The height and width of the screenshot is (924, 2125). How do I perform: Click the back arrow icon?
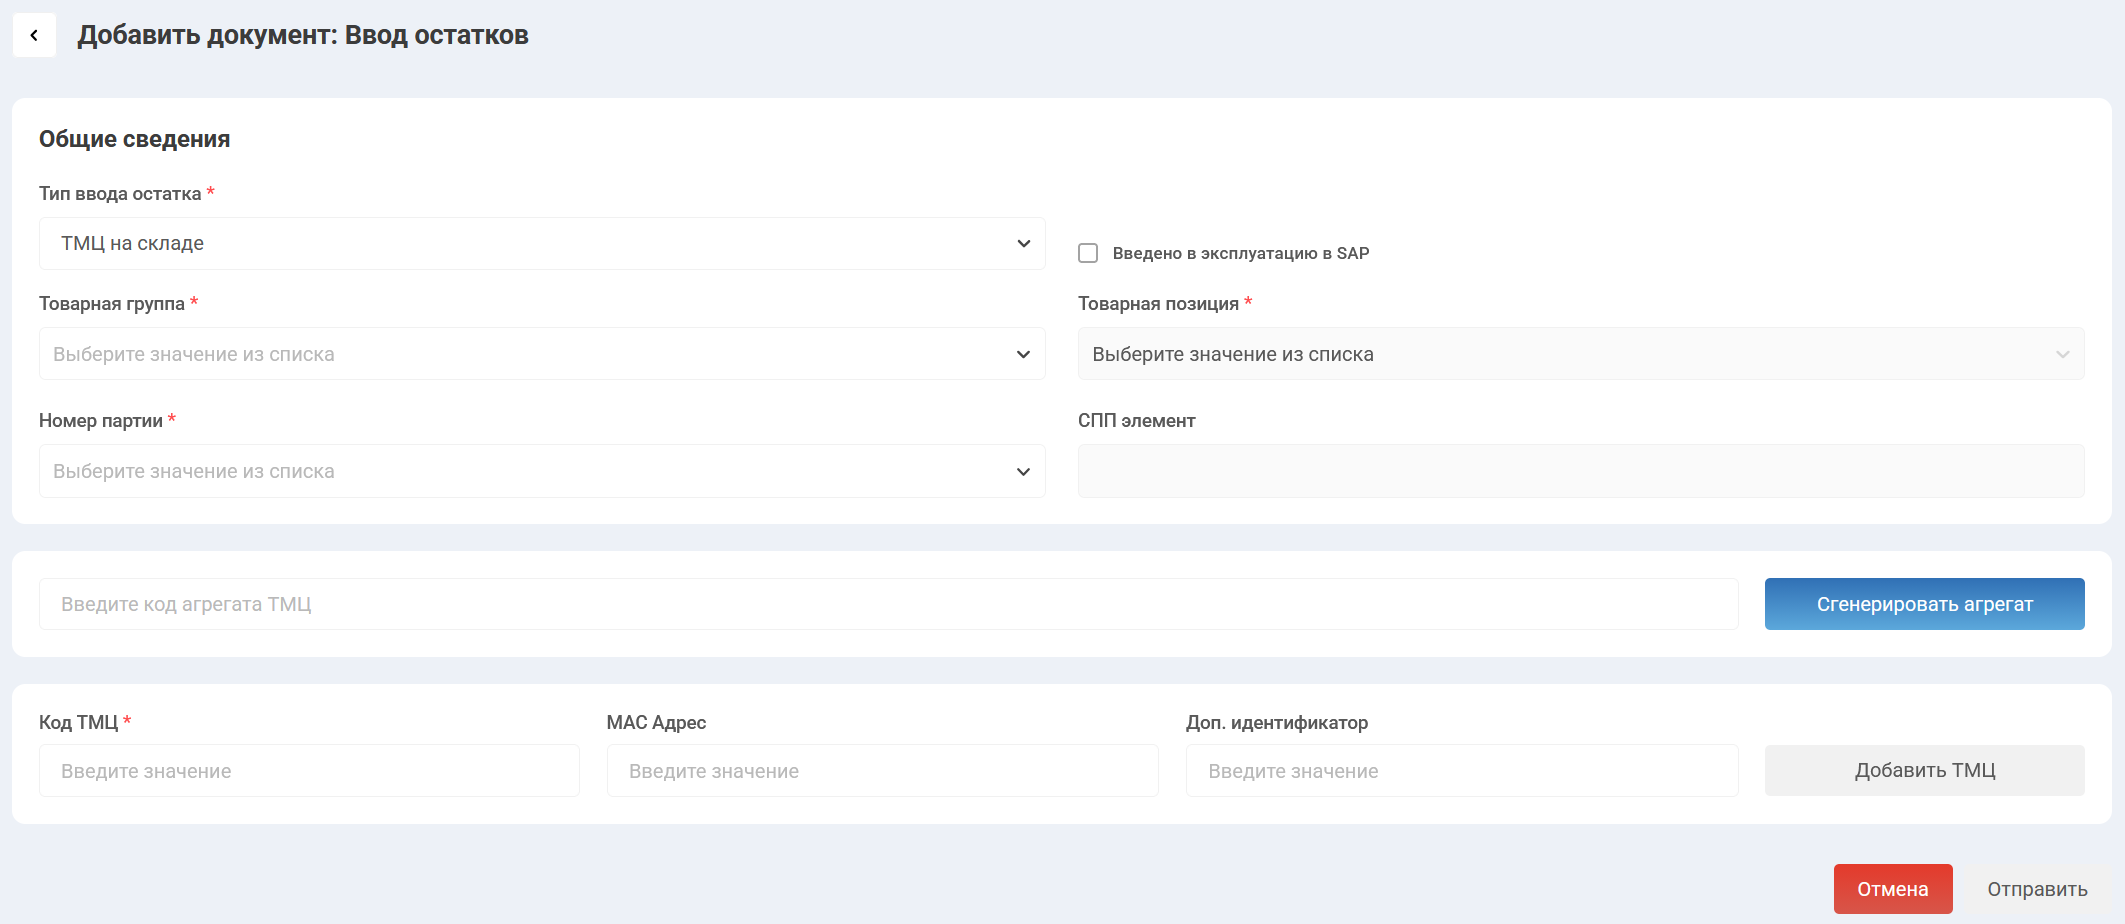click(x=34, y=36)
